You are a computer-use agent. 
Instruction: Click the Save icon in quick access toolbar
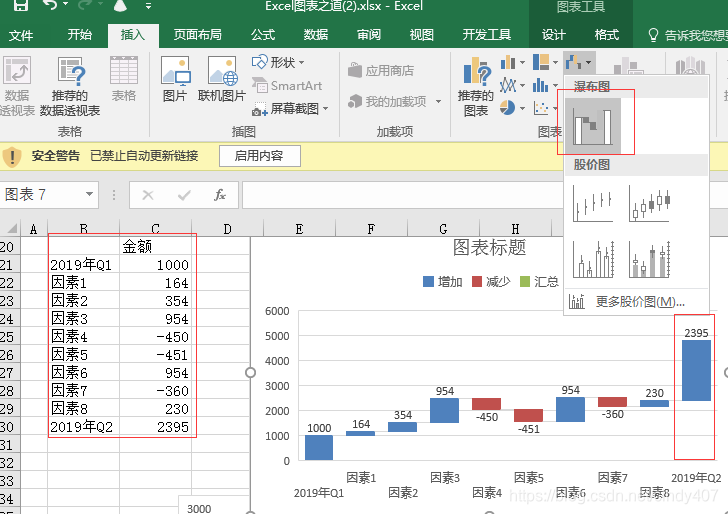[x=20, y=5]
